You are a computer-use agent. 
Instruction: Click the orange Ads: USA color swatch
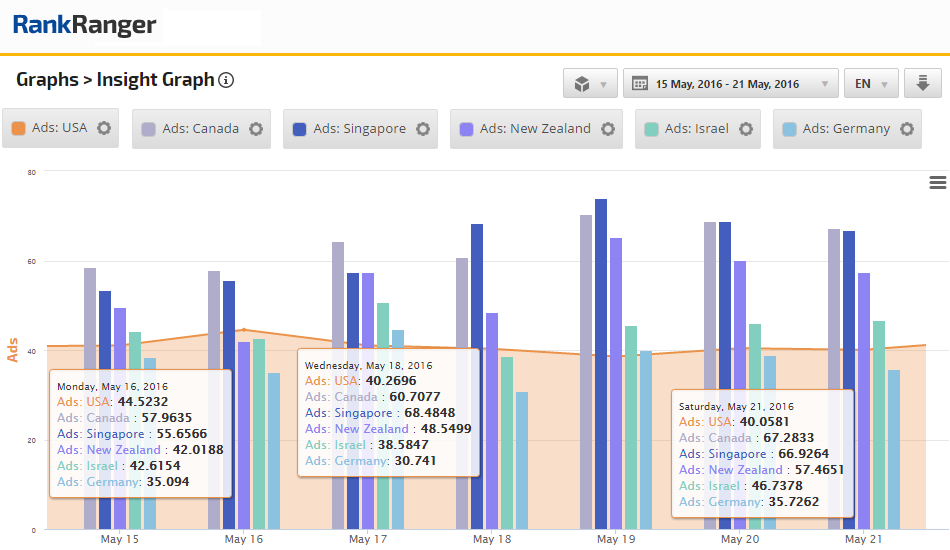point(18,129)
